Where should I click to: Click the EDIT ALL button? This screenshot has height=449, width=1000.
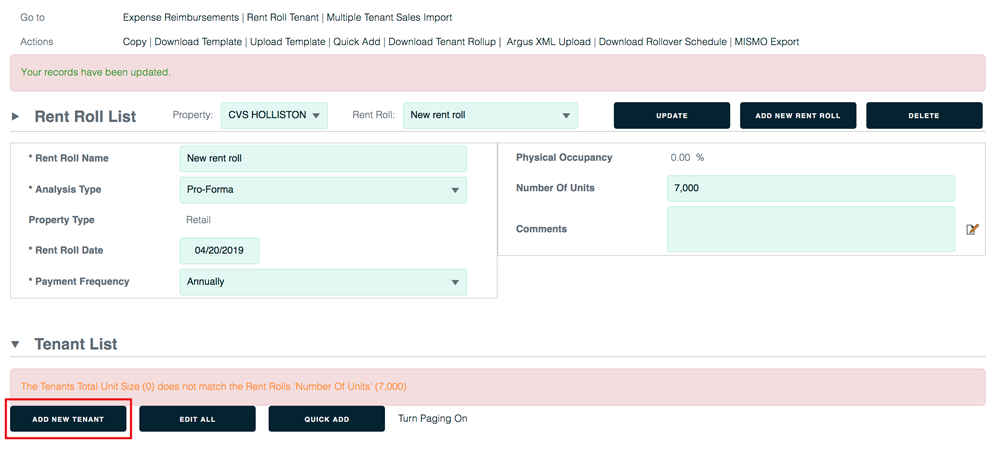198,419
